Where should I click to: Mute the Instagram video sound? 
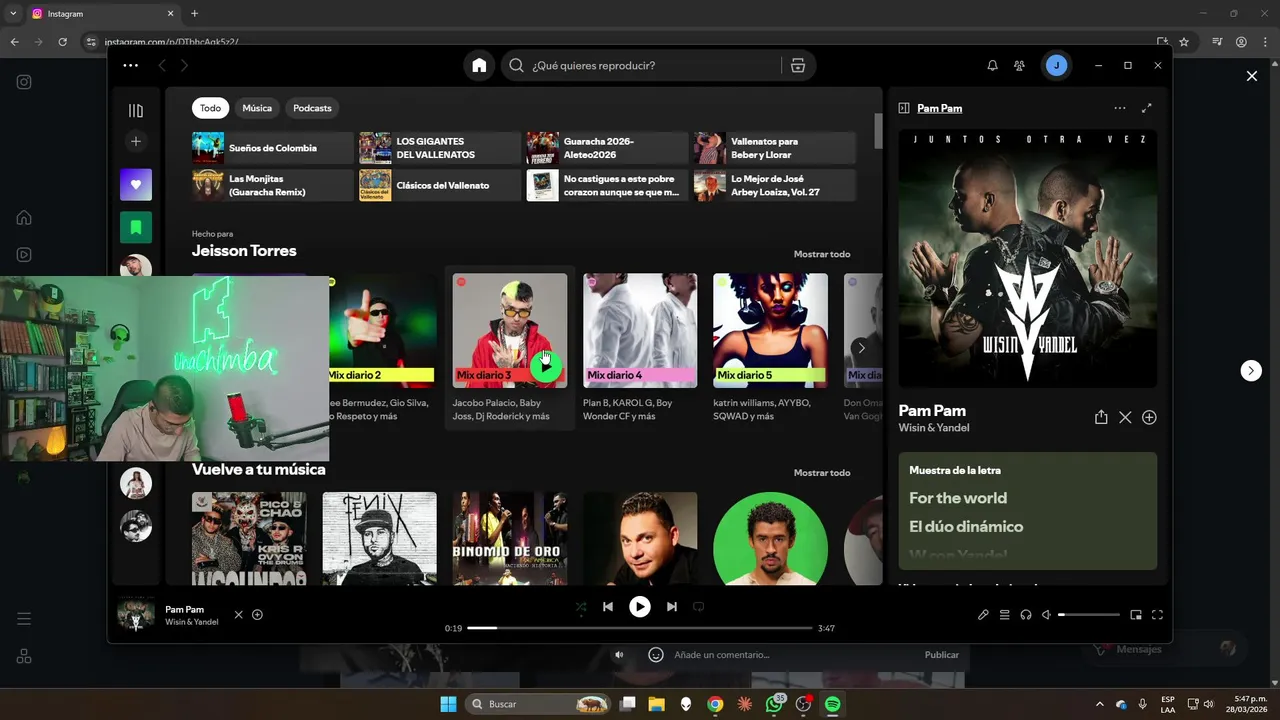619,655
